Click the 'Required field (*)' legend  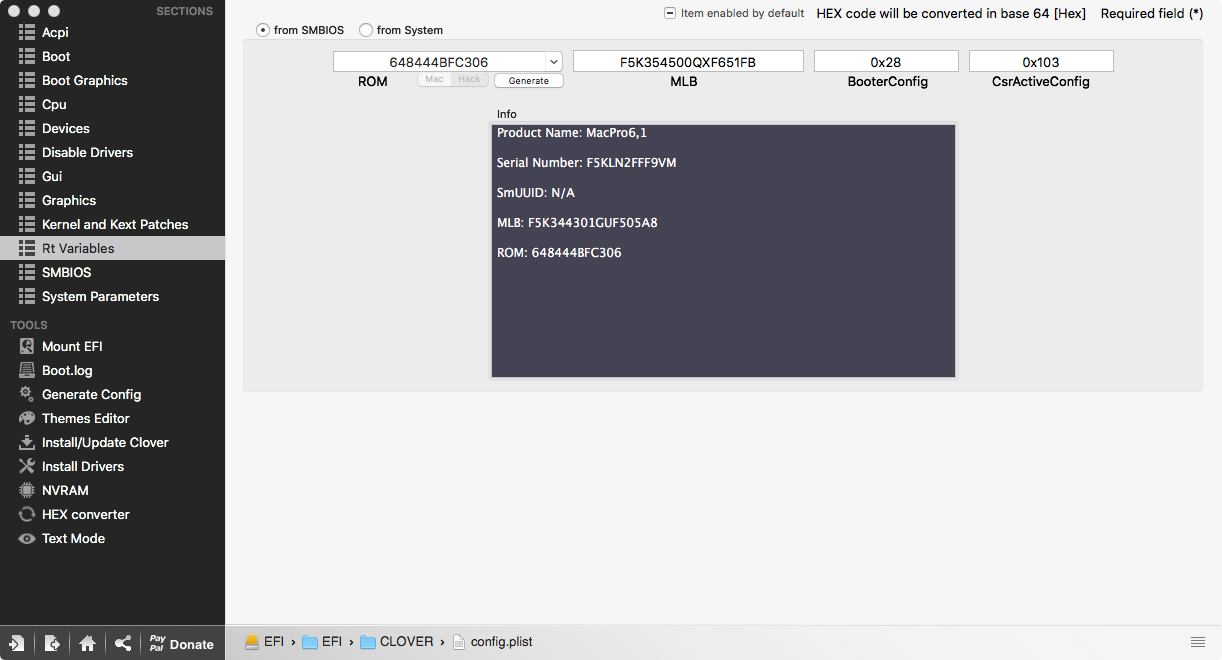tap(1152, 14)
